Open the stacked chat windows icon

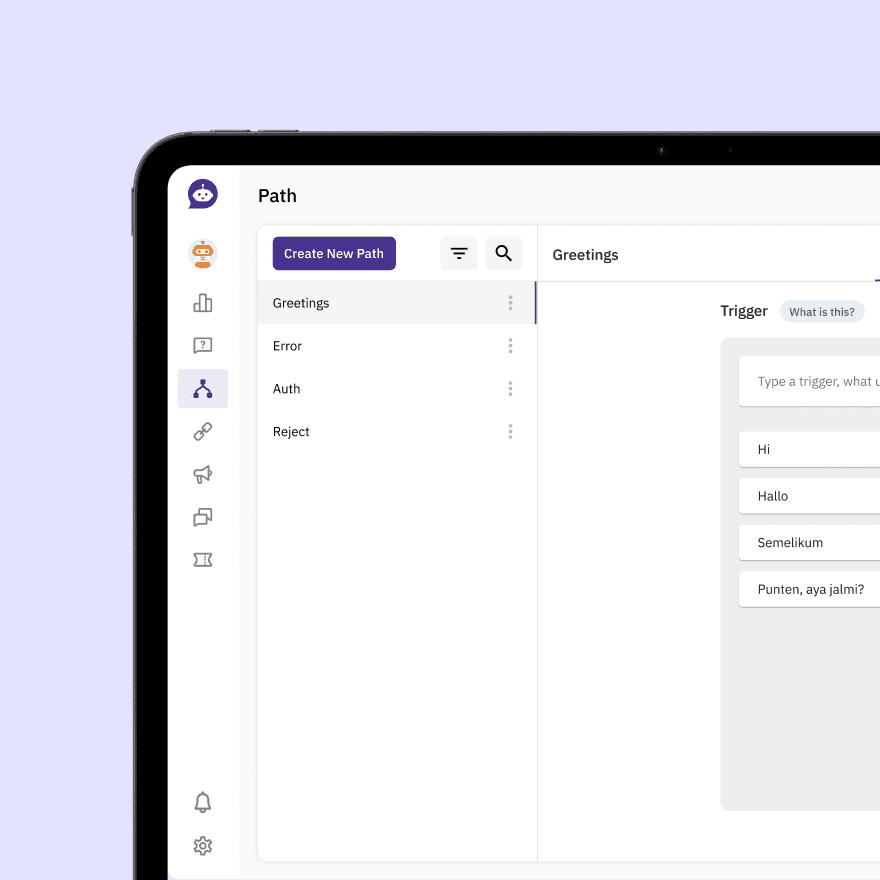(x=203, y=517)
